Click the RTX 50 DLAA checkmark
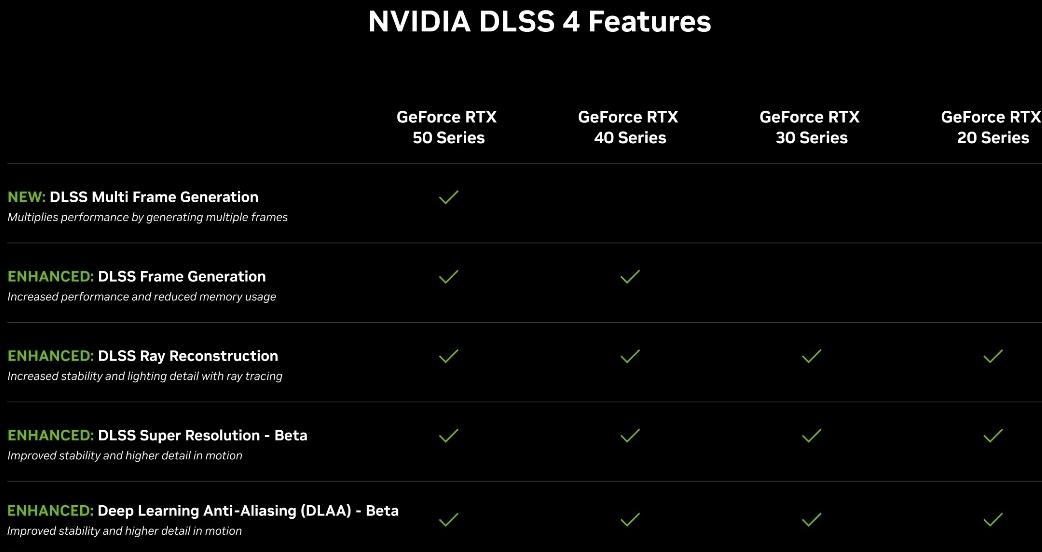This screenshot has height=552, width=1042. click(x=449, y=519)
